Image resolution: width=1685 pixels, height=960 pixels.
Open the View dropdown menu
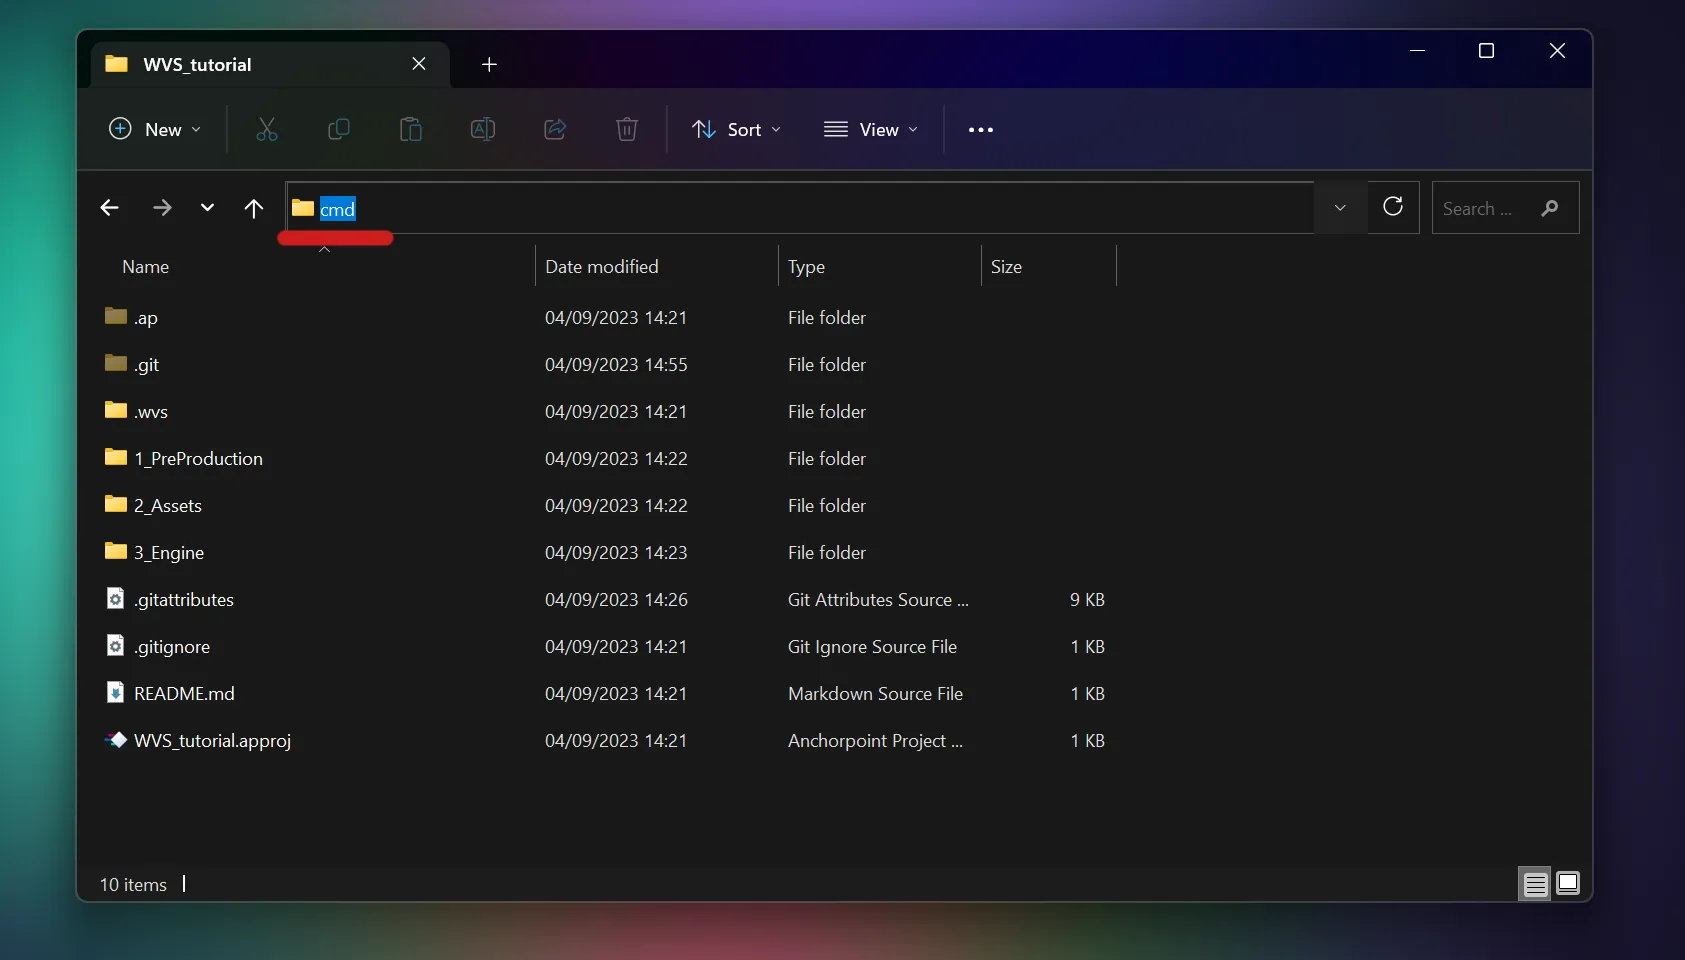871,129
